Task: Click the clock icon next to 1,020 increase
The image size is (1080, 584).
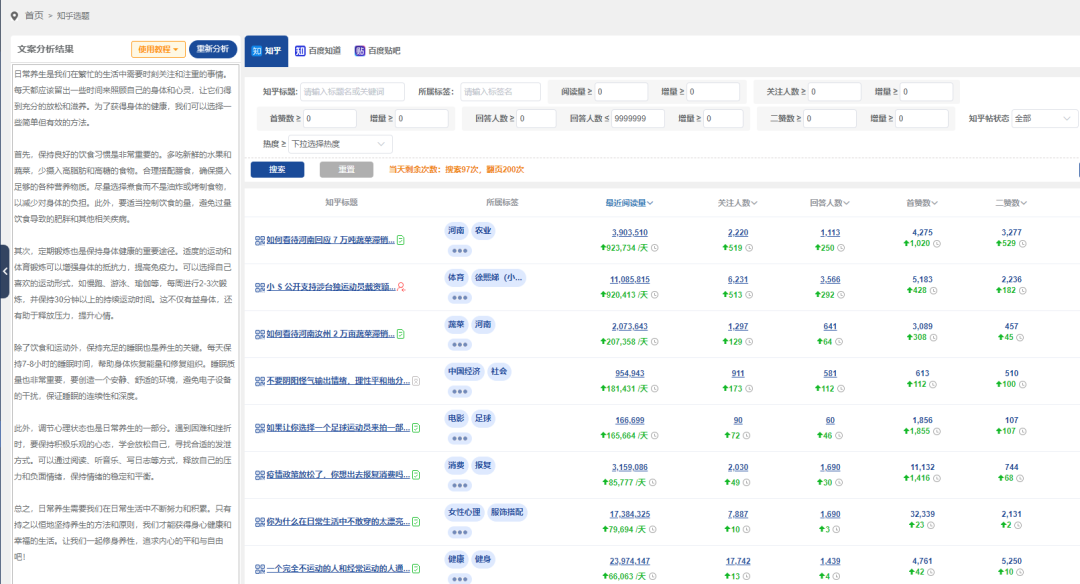Action: tap(937, 244)
